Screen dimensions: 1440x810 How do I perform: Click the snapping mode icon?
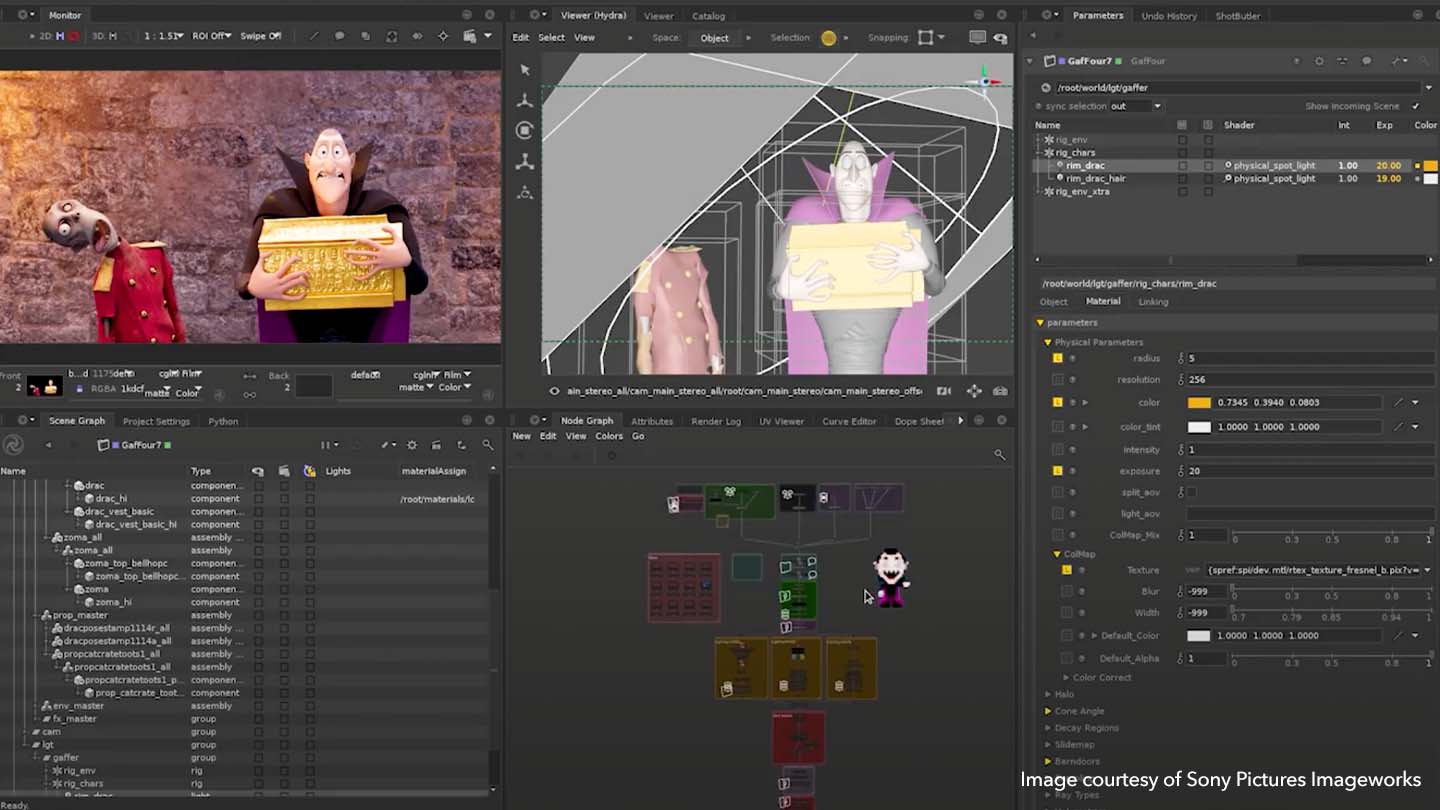[x=926, y=38]
